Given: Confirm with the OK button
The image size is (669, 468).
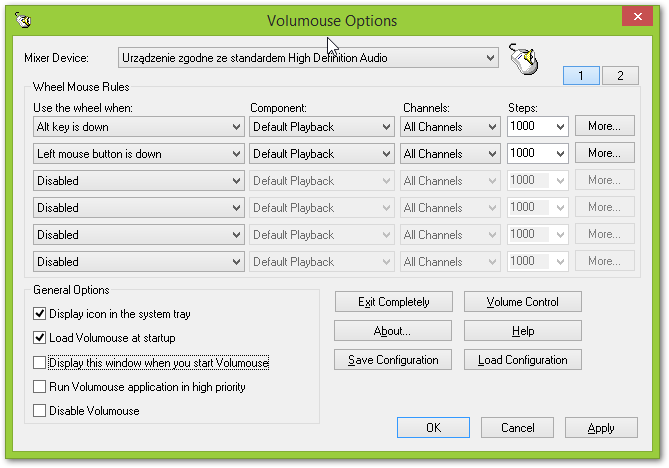Looking at the screenshot, I should tap(433, 427).
